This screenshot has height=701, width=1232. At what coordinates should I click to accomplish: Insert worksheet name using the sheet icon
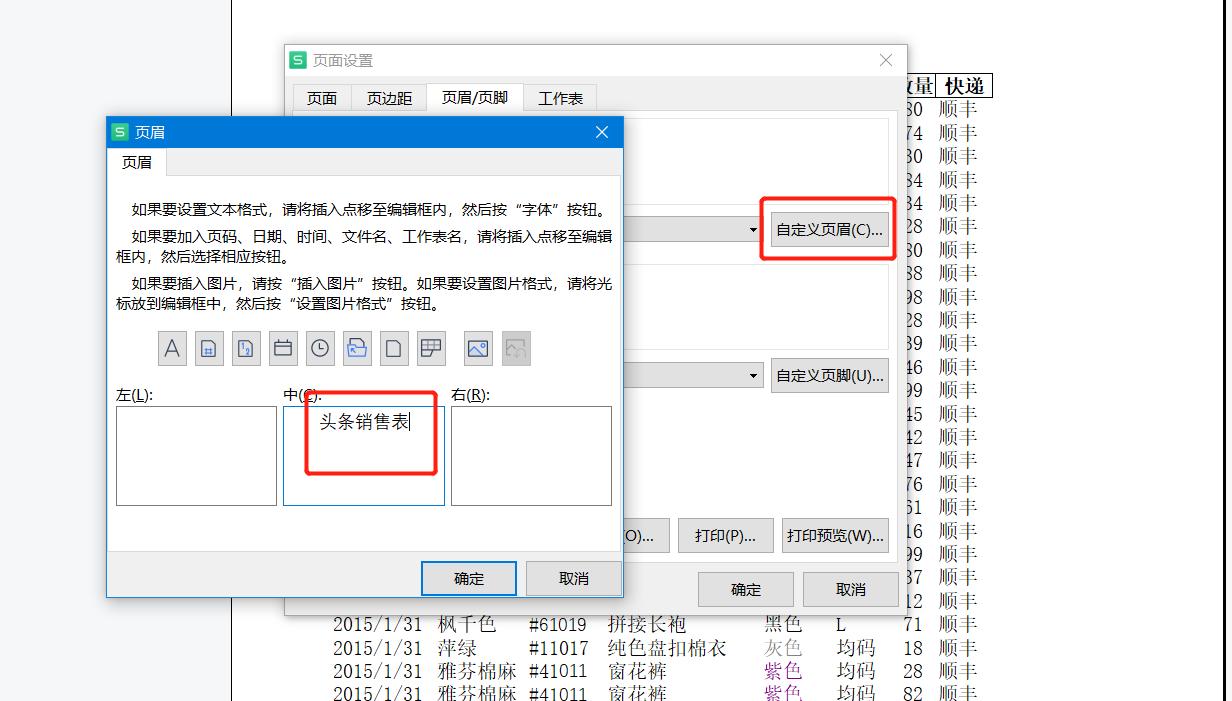point(431,348)
